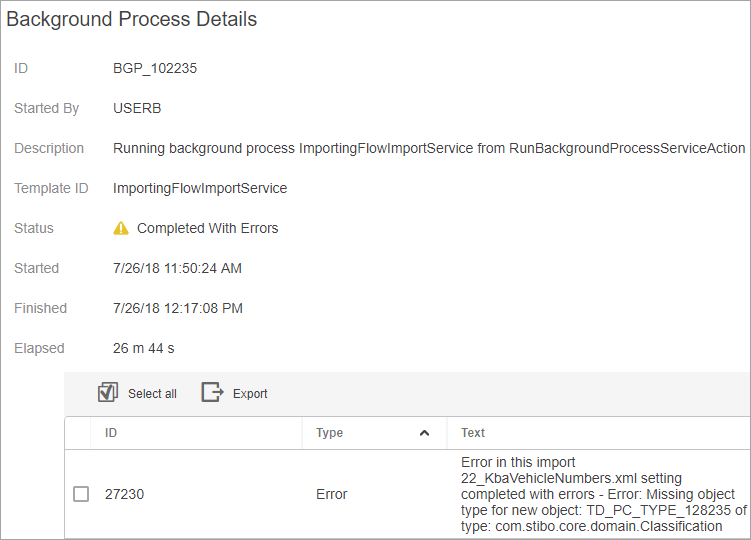Click the Template ID value ImportingFlowImportService
The width and height of the screenshot is (751, 540).
click(200, 188)
